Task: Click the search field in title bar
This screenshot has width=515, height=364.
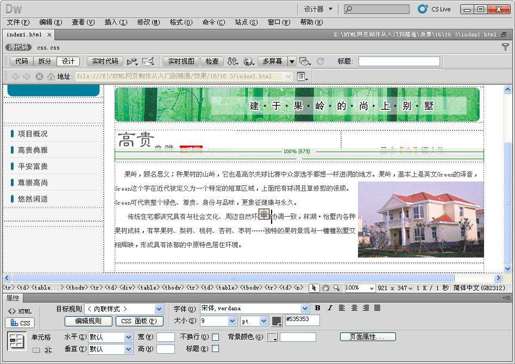Action: click(x=377, y=9)
